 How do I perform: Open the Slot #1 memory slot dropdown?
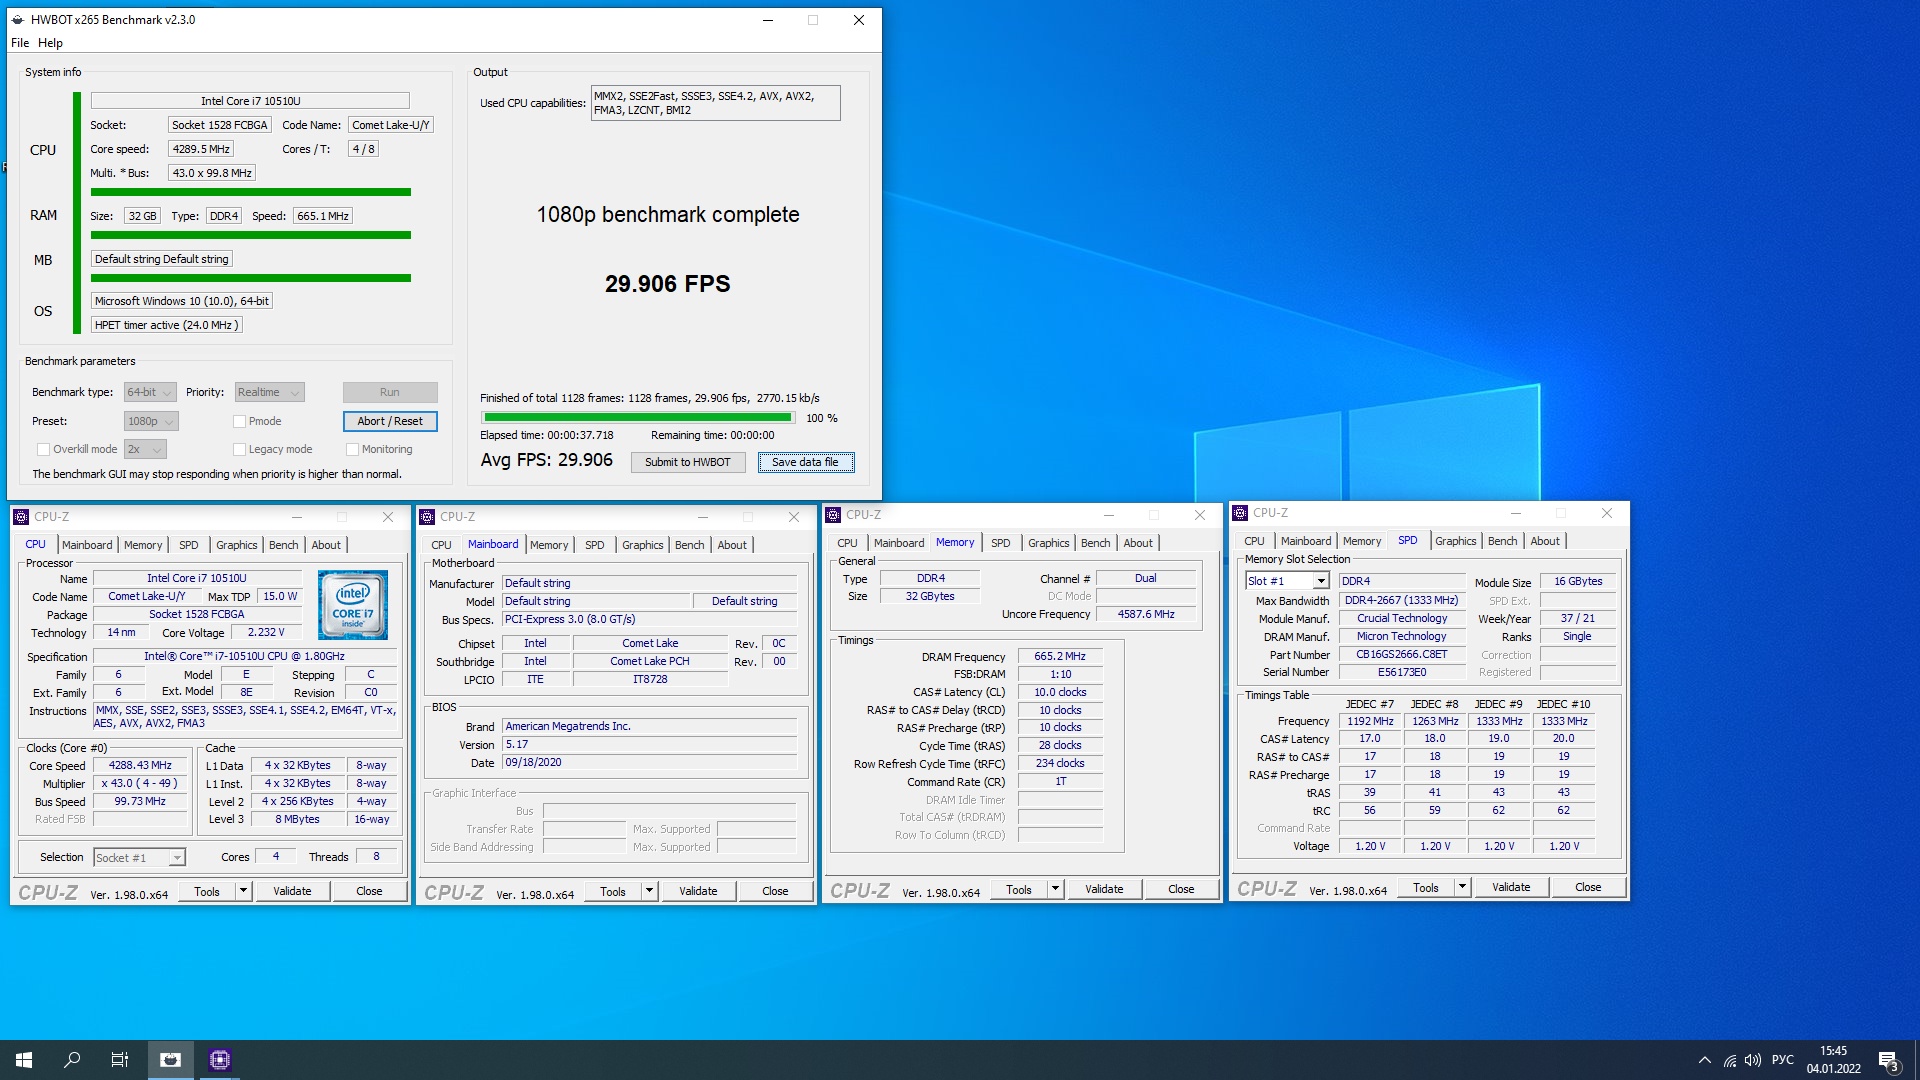[1287, 582]
